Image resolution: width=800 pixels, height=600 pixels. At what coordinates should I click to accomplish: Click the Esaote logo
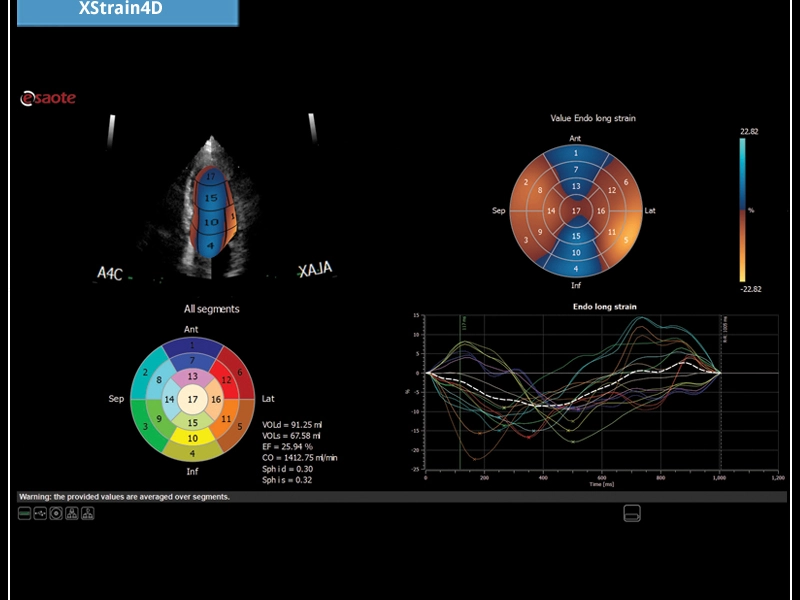pyautogui.click(x=48, y=98)
